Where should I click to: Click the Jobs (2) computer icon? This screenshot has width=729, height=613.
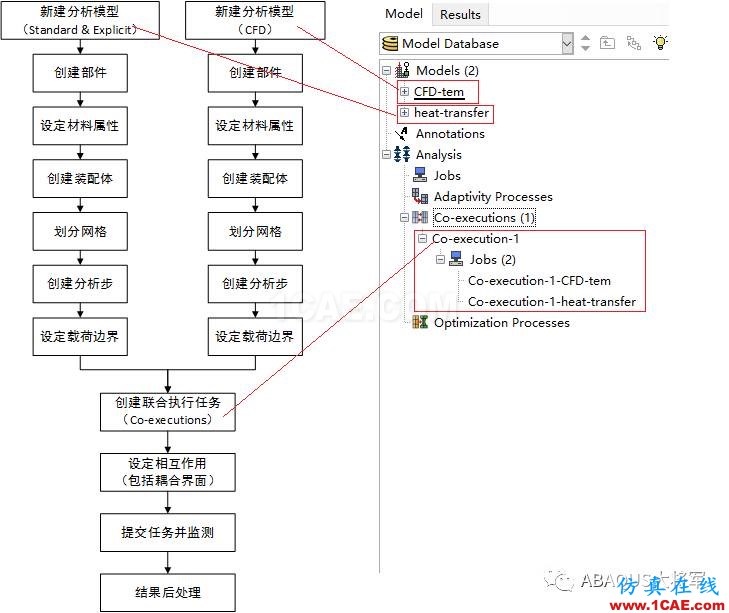pos(456,259)
